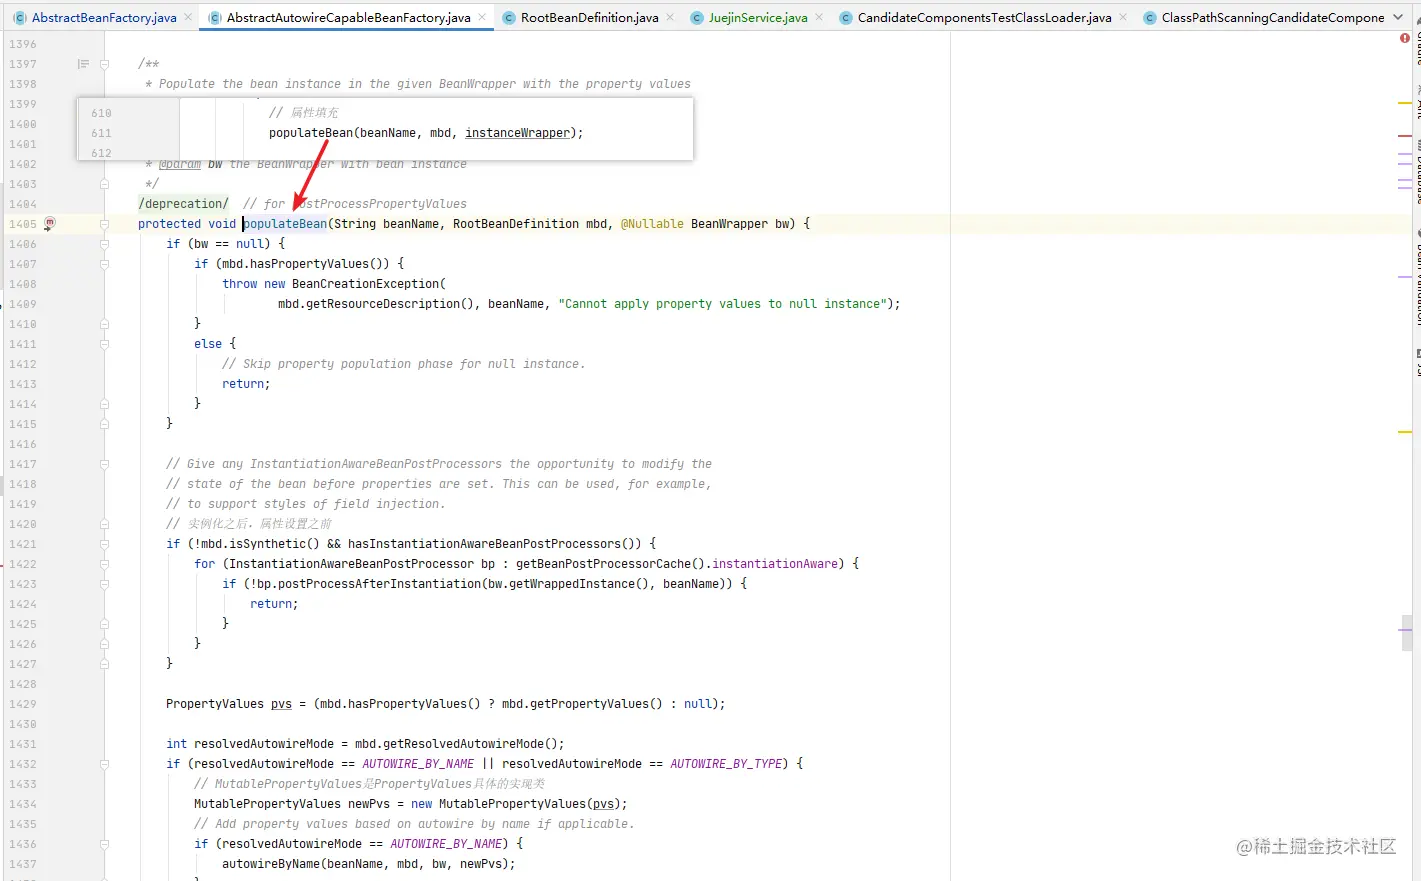The height and width of the screenshot is (881, 1421).
Task: Click 'instanceWrapper' in the line 611 preview popup
Action: (x=517, y=133)
